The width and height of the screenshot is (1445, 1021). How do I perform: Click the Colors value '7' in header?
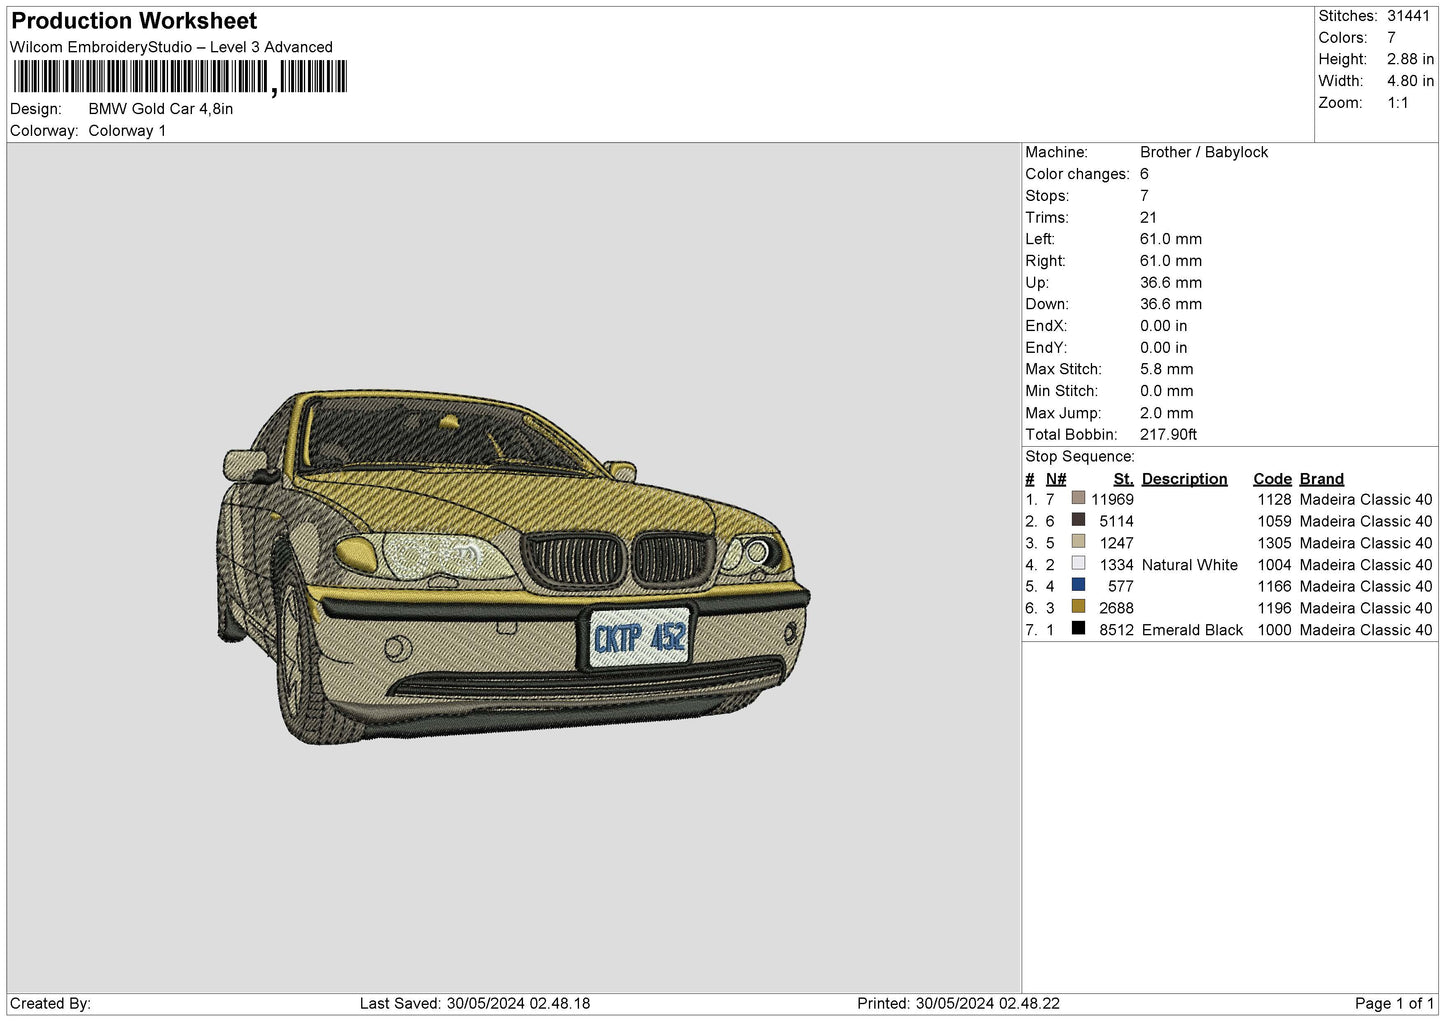click(1391, 38)
